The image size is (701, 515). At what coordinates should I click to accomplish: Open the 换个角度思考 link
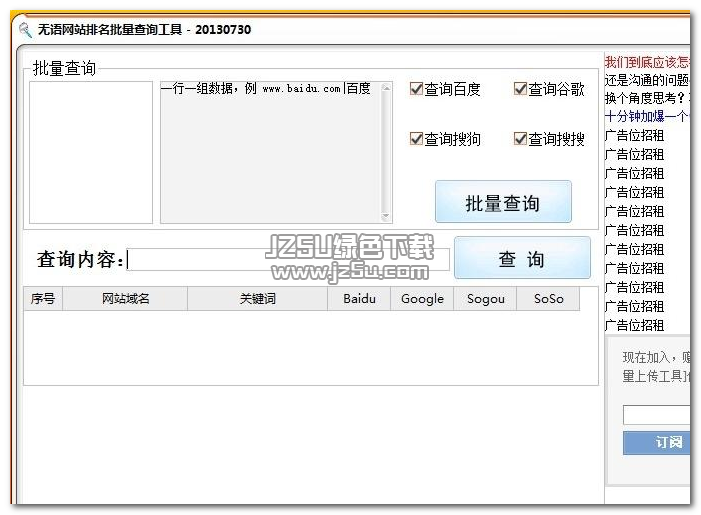pos(647,98)
